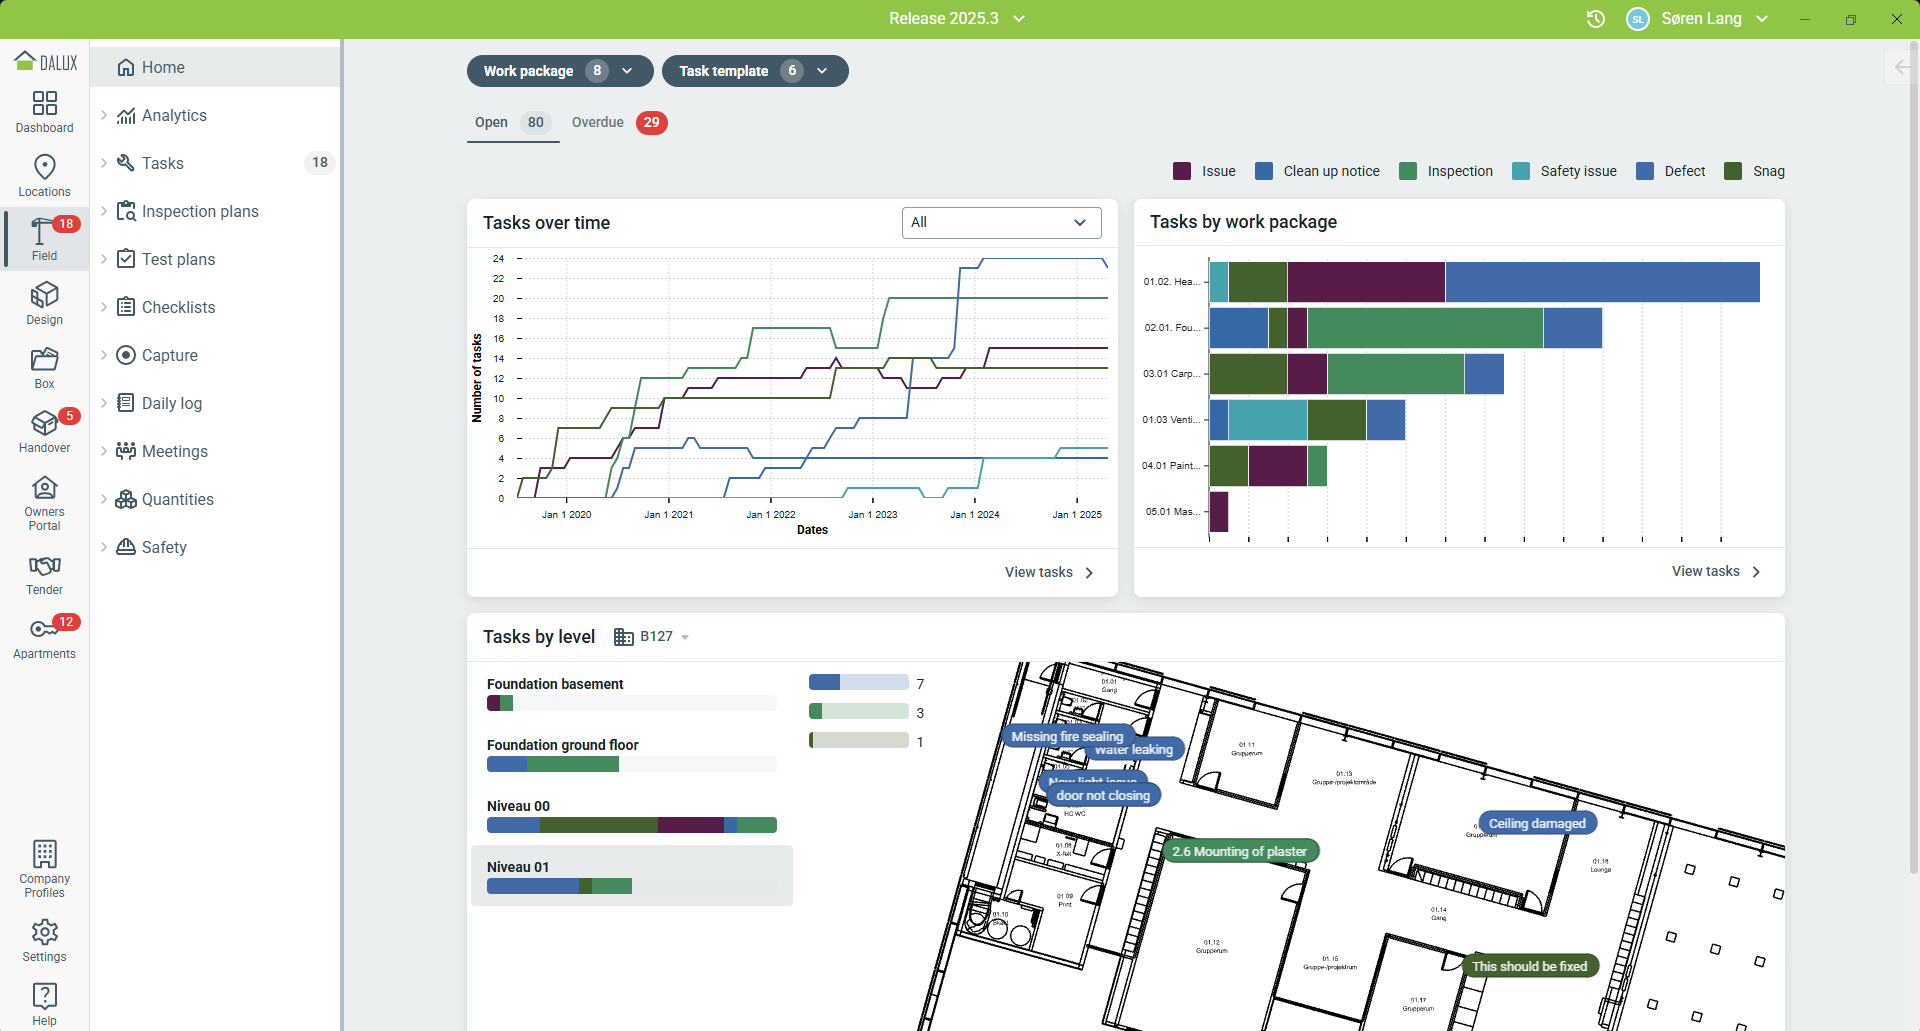
Task: Select the Issue color swatch in the legend
Action: 1181,171
